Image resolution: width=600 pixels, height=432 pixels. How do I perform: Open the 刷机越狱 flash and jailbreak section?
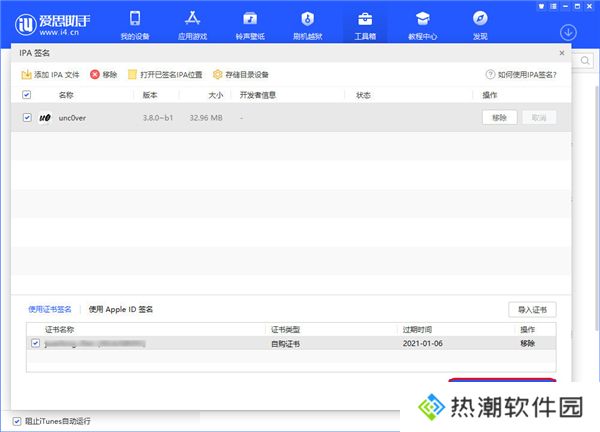tap(308, 25)
